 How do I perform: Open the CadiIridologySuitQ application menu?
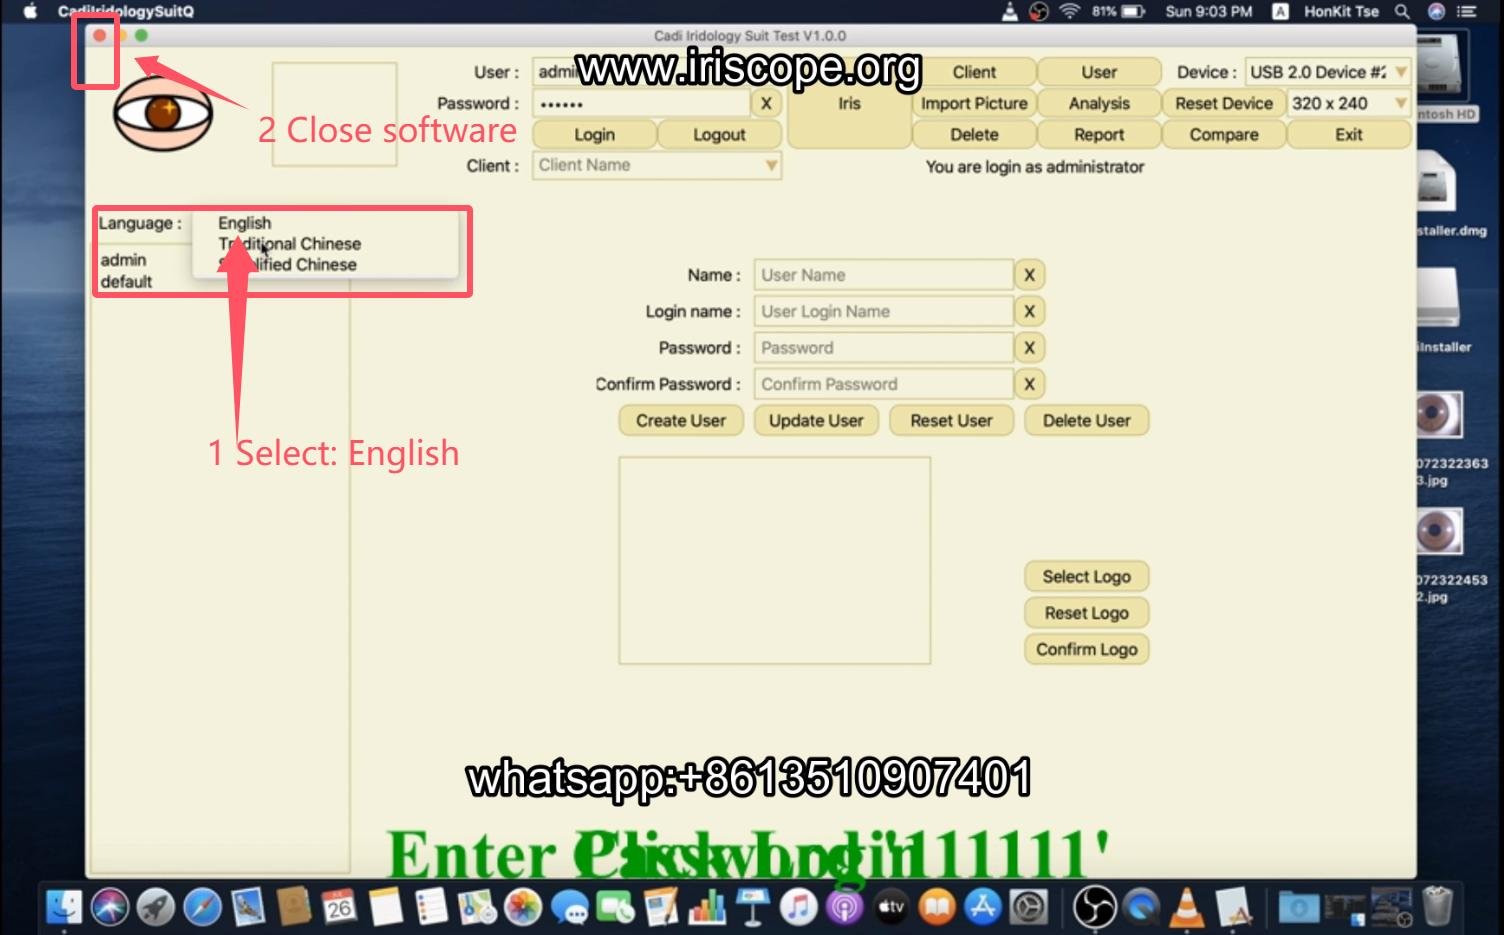(126, 12)
